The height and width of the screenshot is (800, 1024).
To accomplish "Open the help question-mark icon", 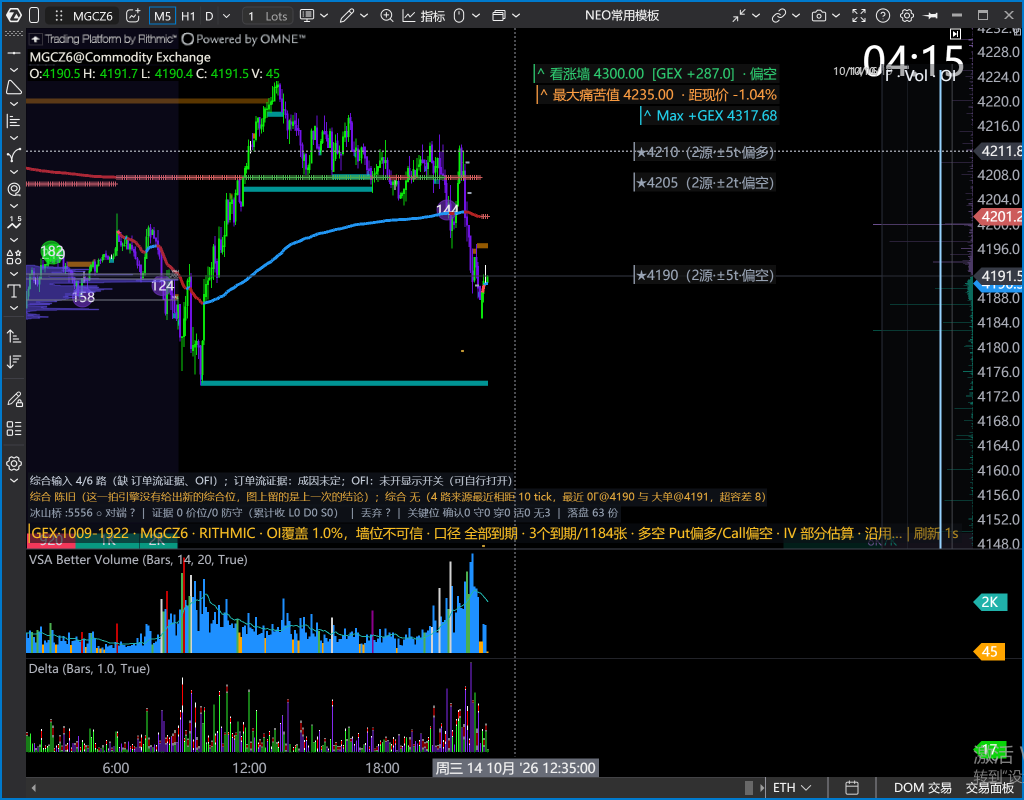I will point(882,16).
